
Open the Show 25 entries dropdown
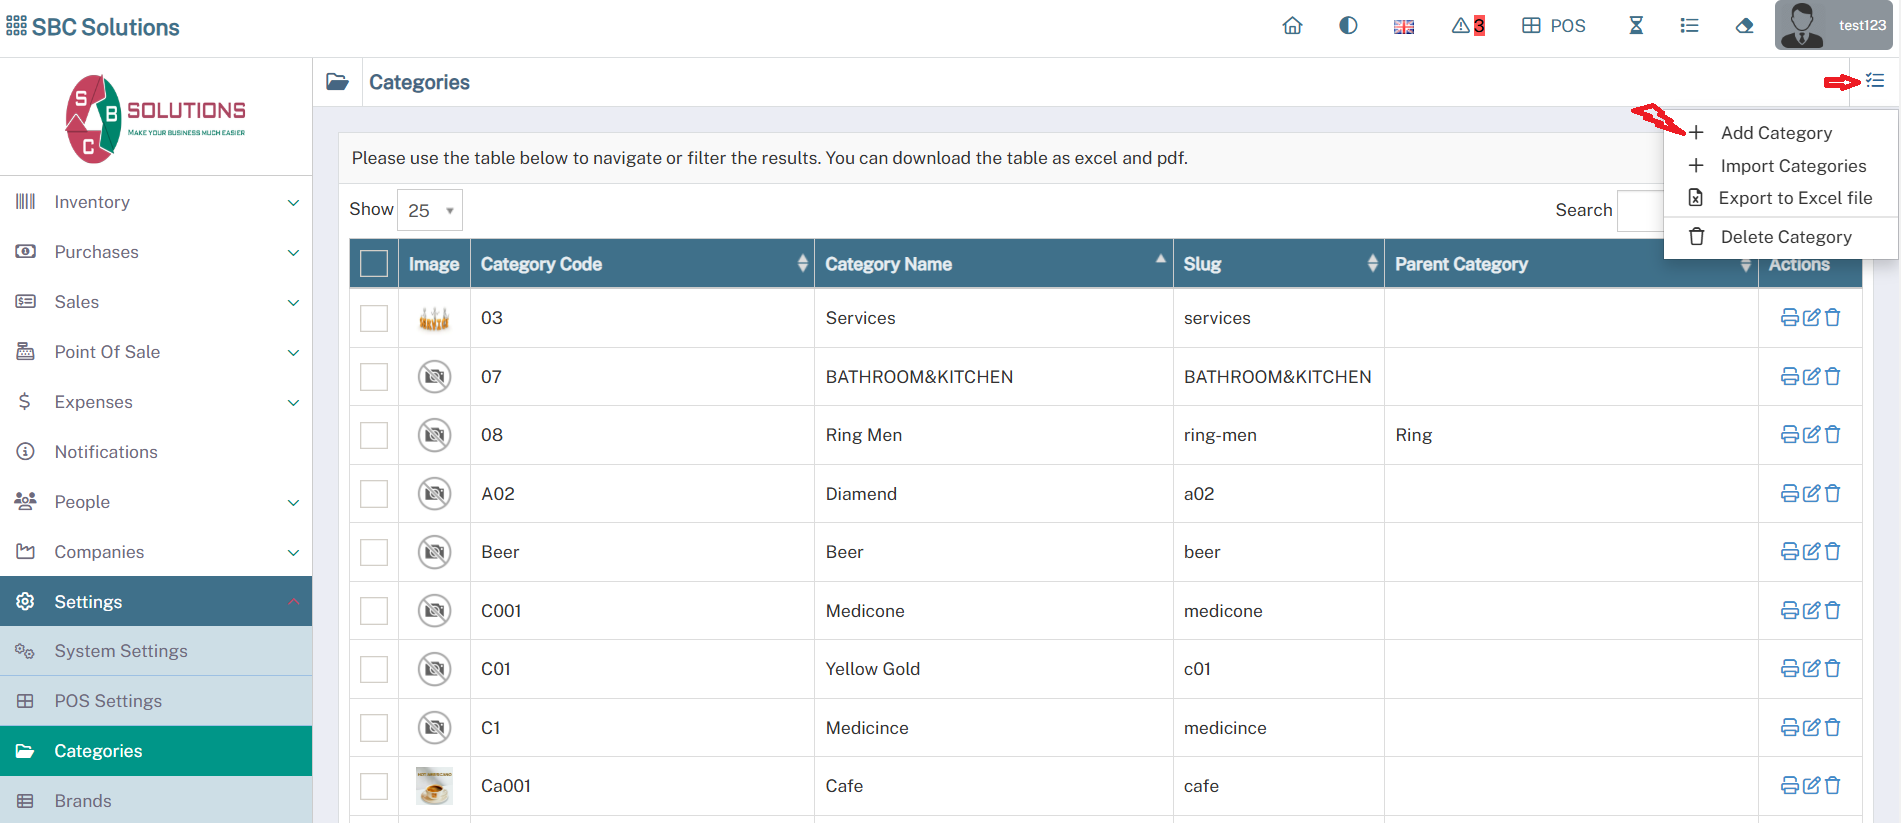430,210
